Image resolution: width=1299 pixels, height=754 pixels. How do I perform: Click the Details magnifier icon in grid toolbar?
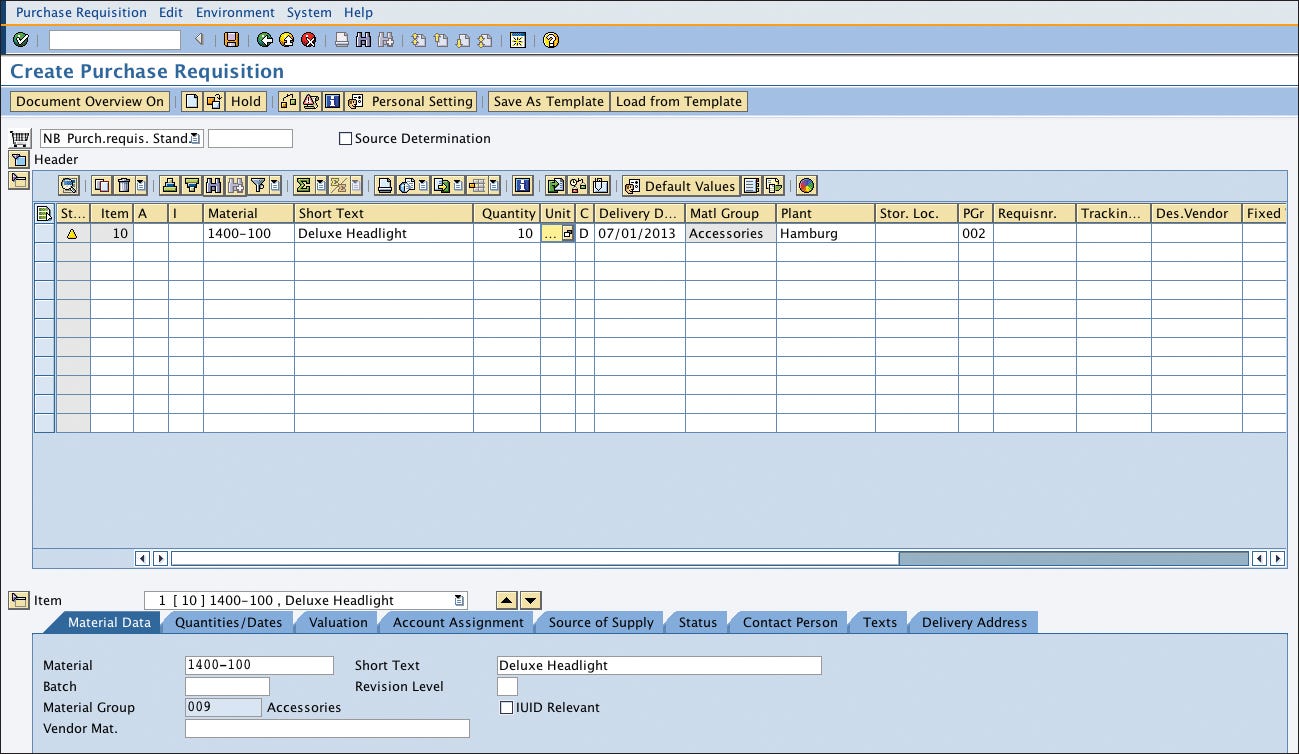[68, 186]
